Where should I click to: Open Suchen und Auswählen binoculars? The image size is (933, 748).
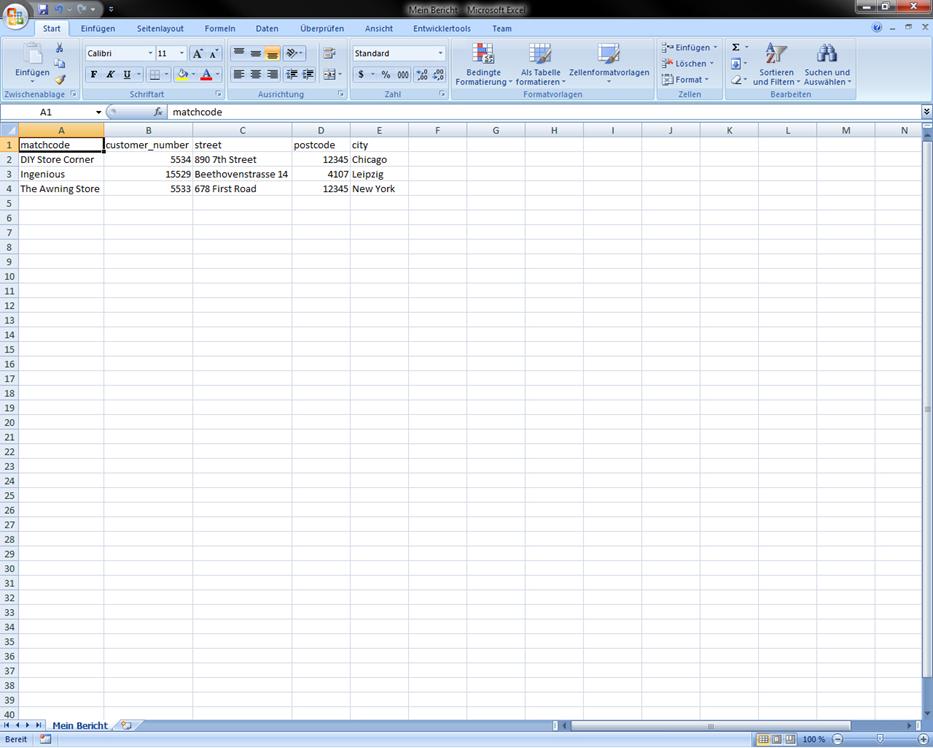827,64
